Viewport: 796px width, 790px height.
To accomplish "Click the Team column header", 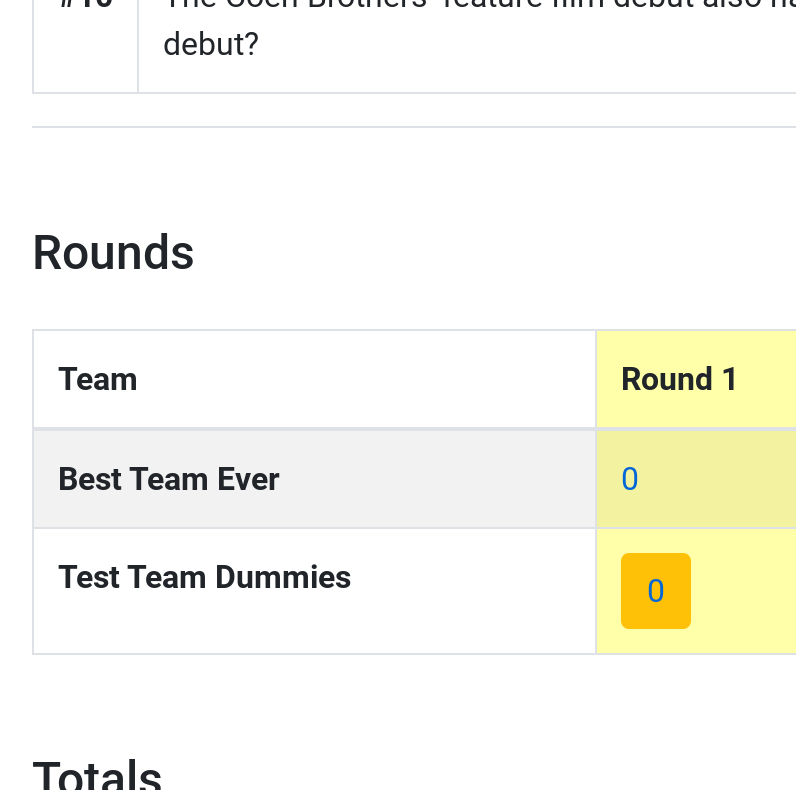I will (97, 379).
